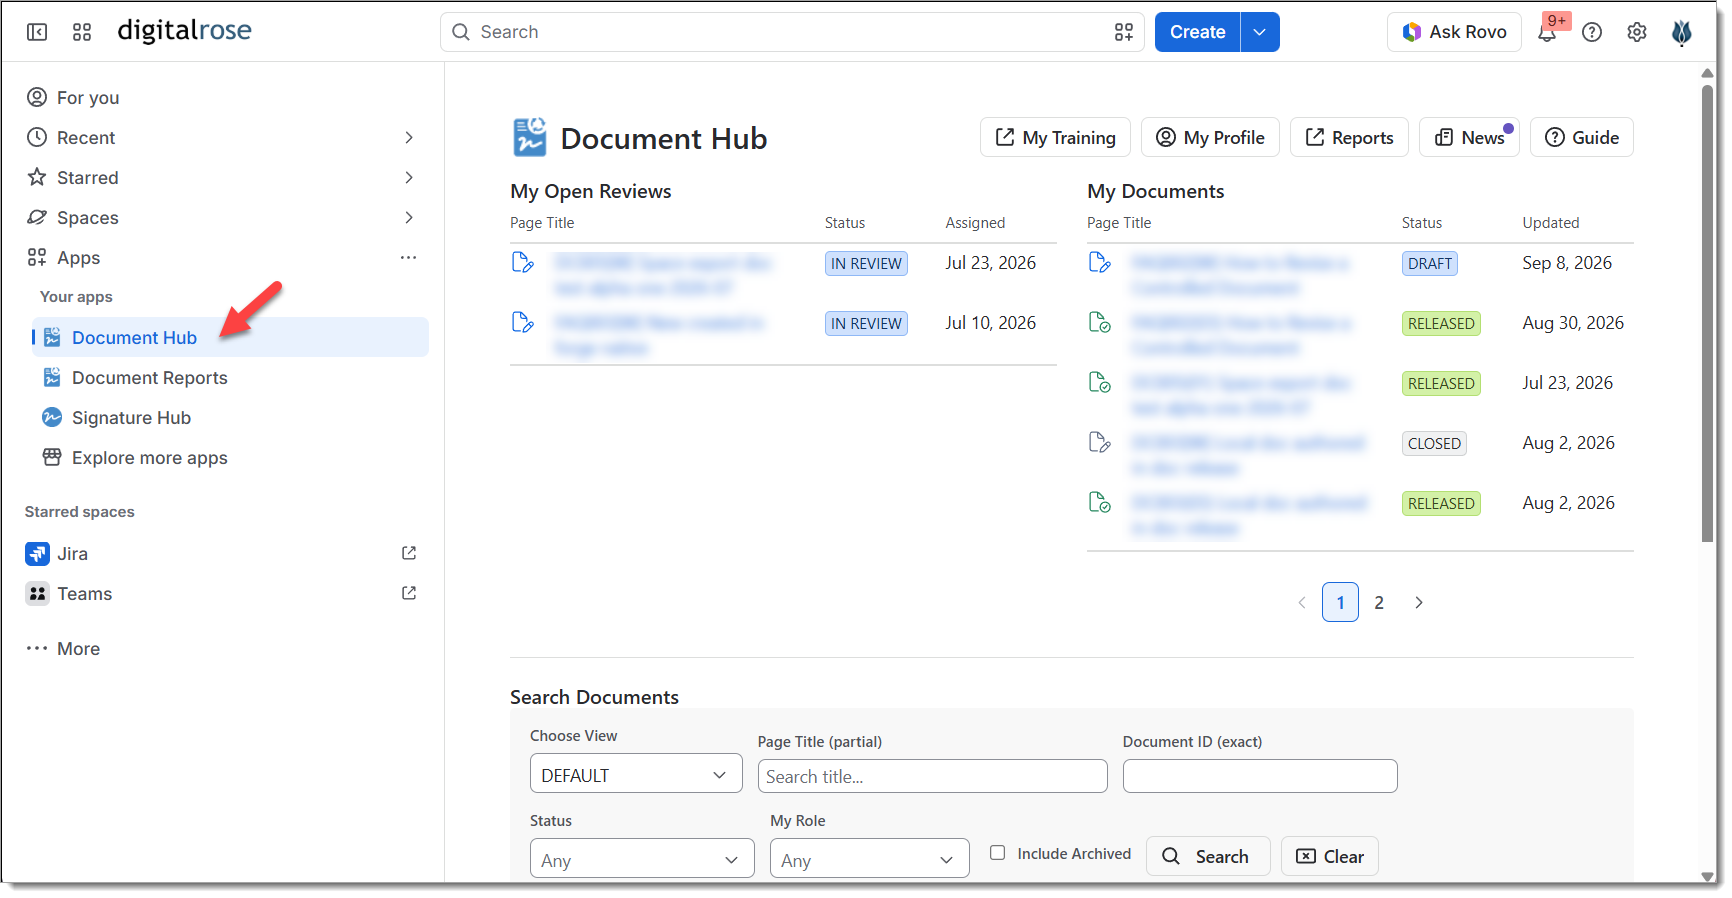Expand the Recent section chevron

(x=409, y=137)
